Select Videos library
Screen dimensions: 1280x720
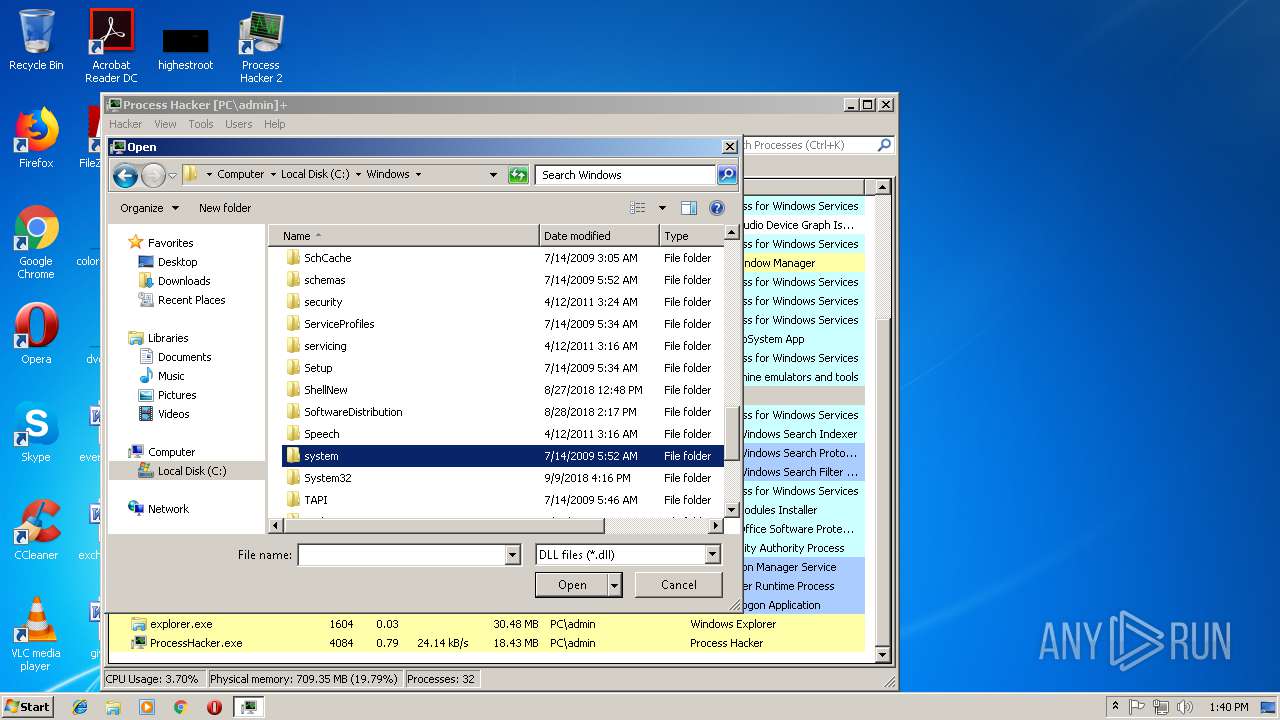[173, 414]
